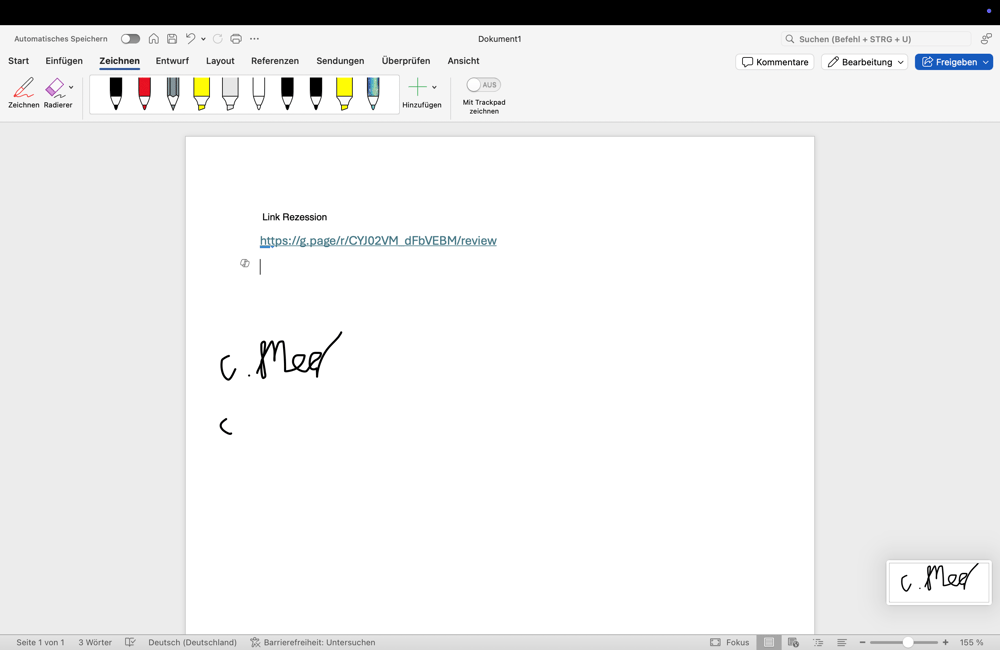Select the Radierer eraser tool

pyautogui.click(x=56, y=92)
